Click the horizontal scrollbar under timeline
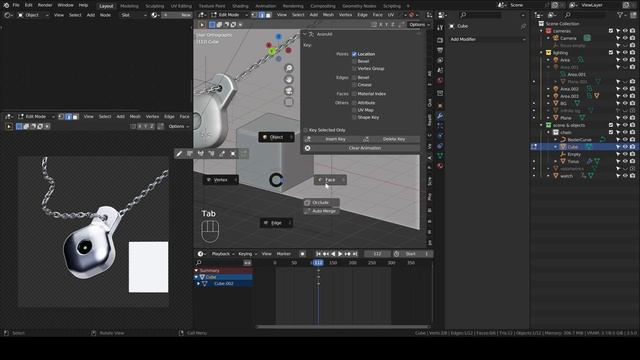The width and height of the screenshot is (640, 360). click(343, 327)
